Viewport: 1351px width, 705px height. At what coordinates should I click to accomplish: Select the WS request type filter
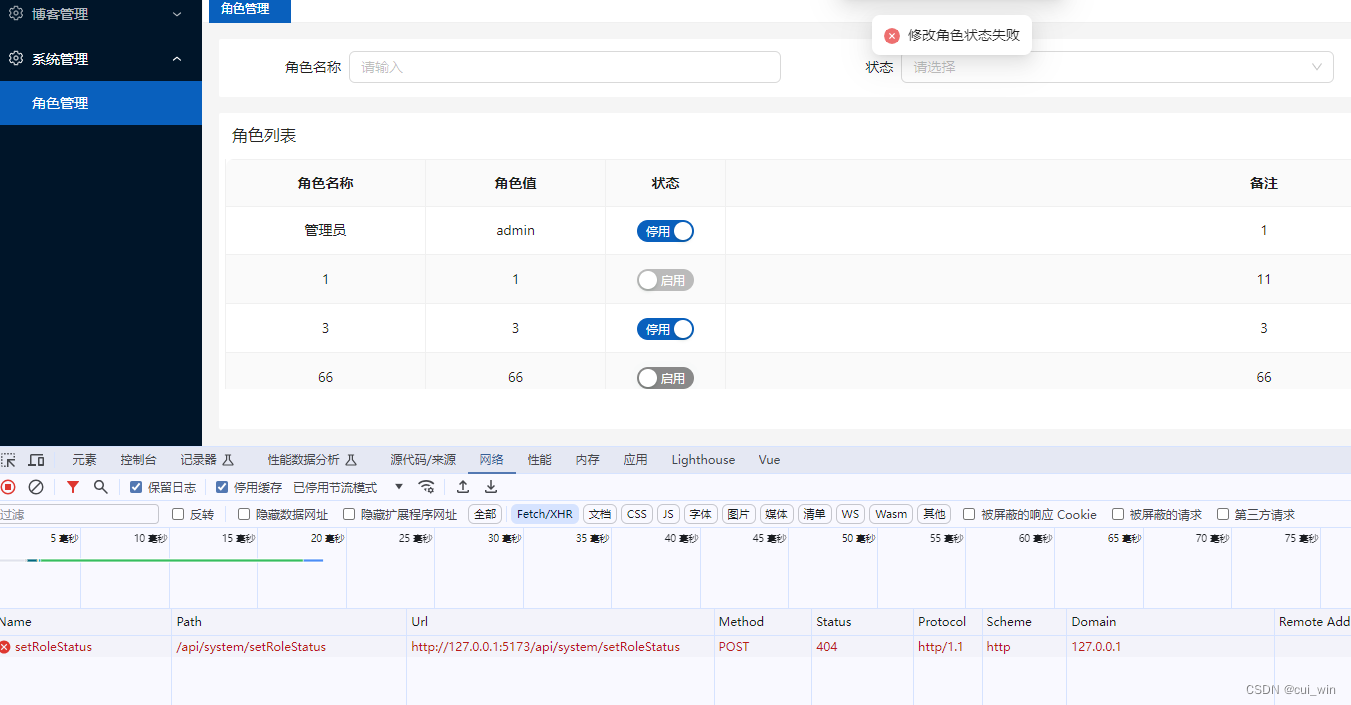[x=850, y=514]
